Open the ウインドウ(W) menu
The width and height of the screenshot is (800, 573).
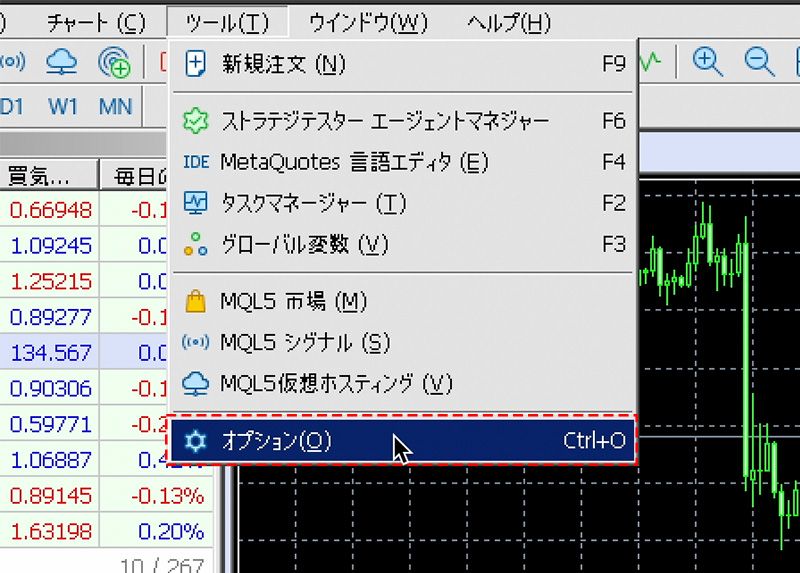click(x=368, y=22)
